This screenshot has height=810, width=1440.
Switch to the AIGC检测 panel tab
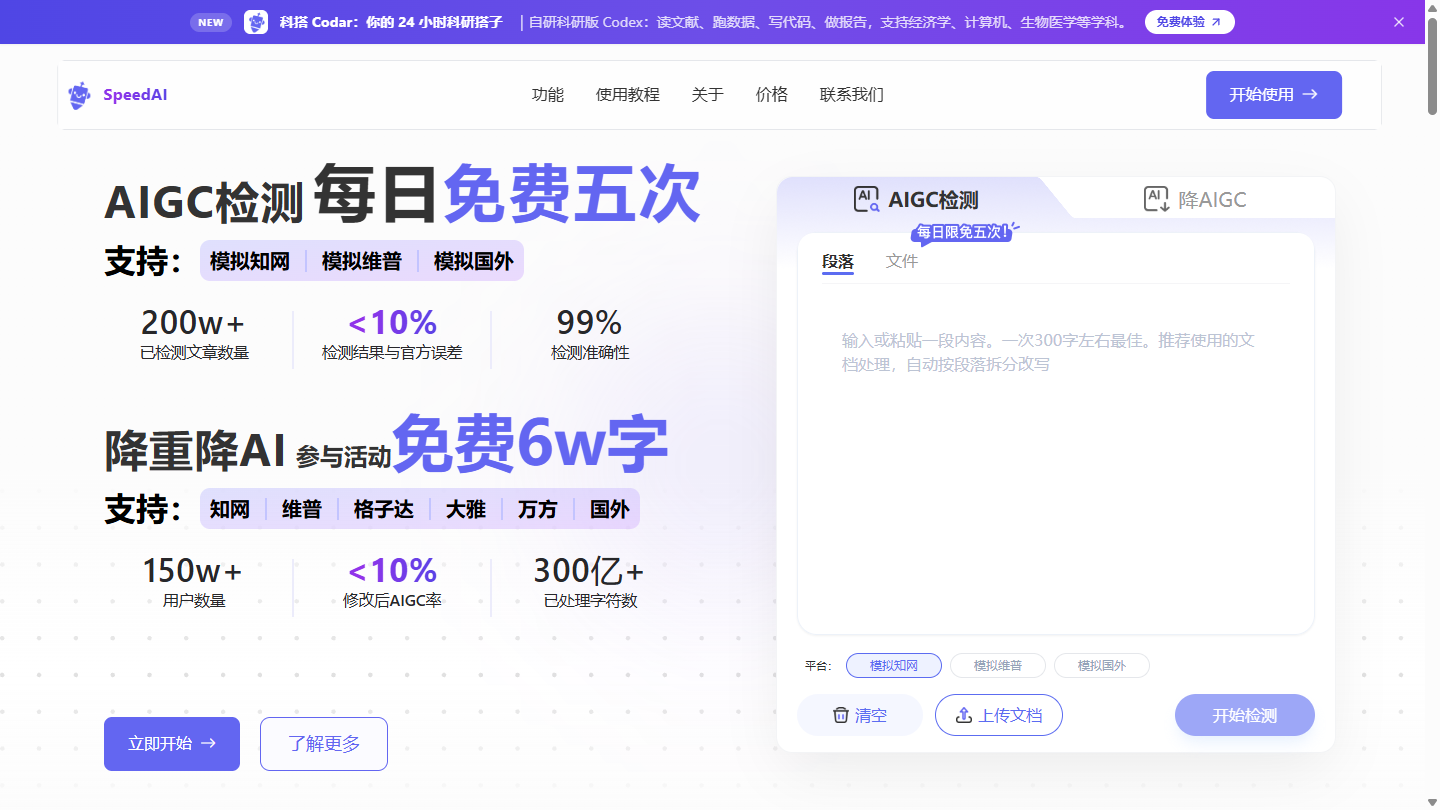916,199
